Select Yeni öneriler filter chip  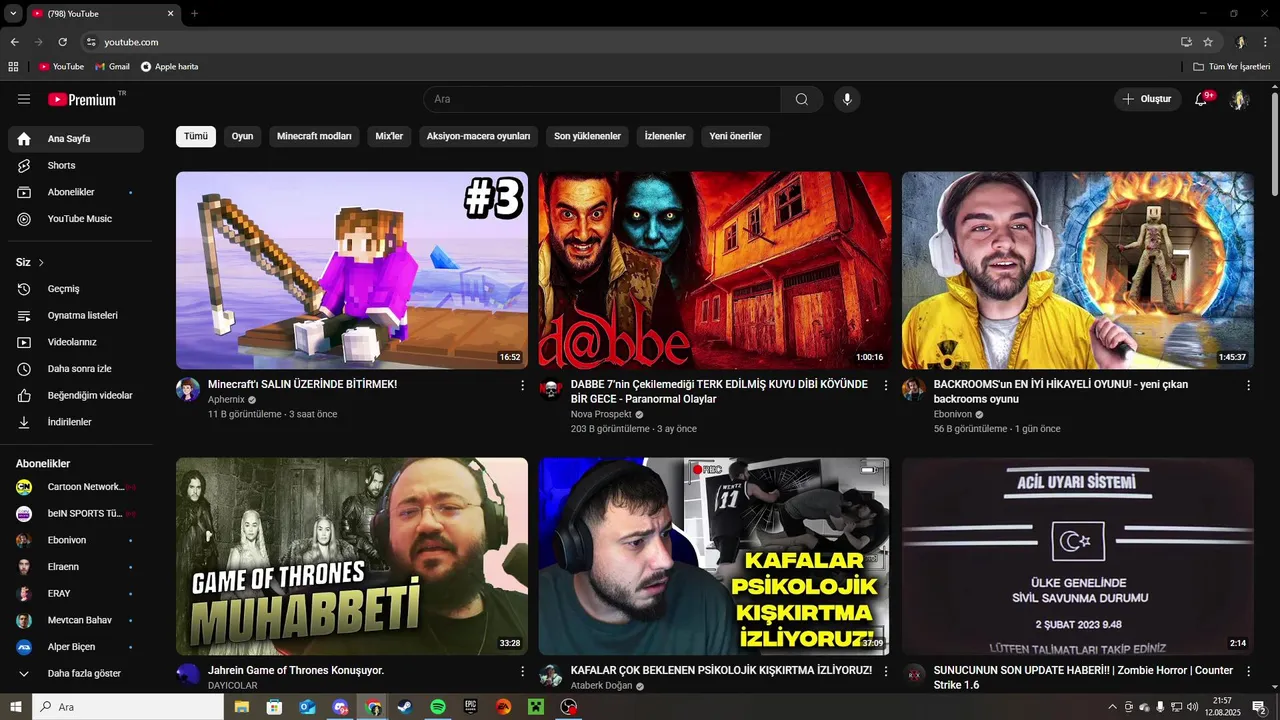click(736, 136)
